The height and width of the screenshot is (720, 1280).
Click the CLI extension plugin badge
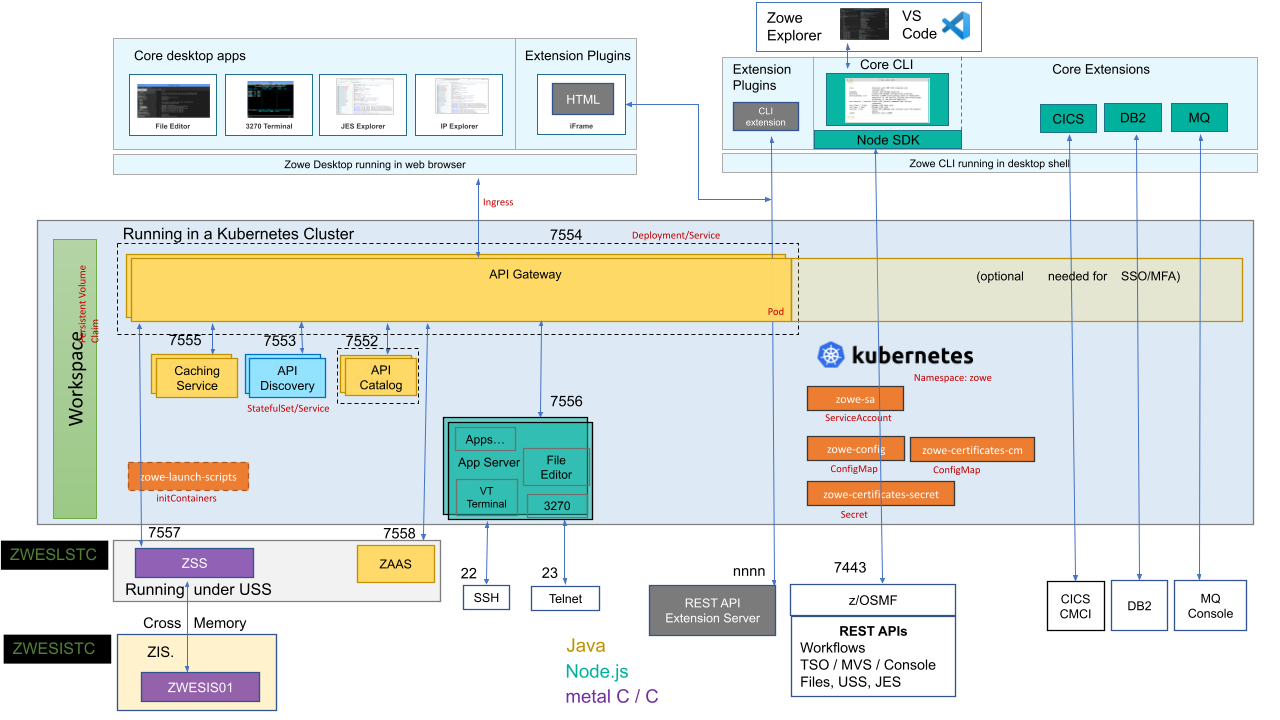(x=765, y=117)
